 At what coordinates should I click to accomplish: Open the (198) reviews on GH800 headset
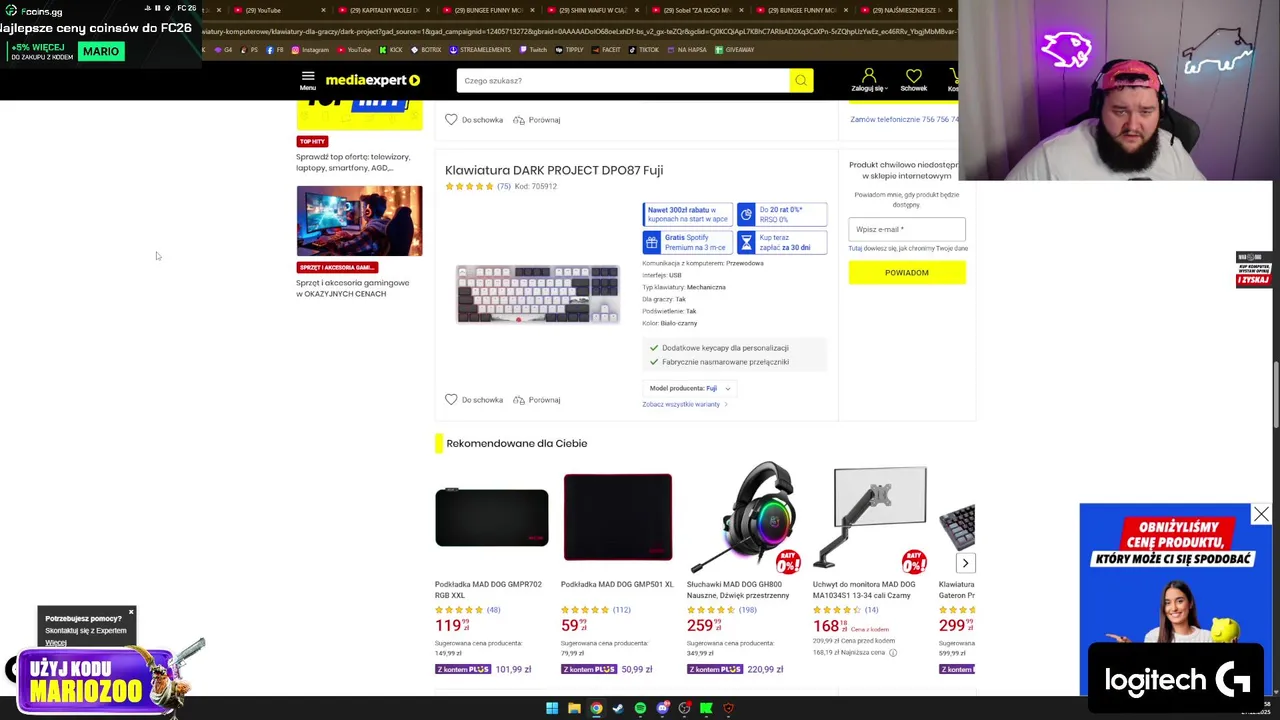coord(747,610)
